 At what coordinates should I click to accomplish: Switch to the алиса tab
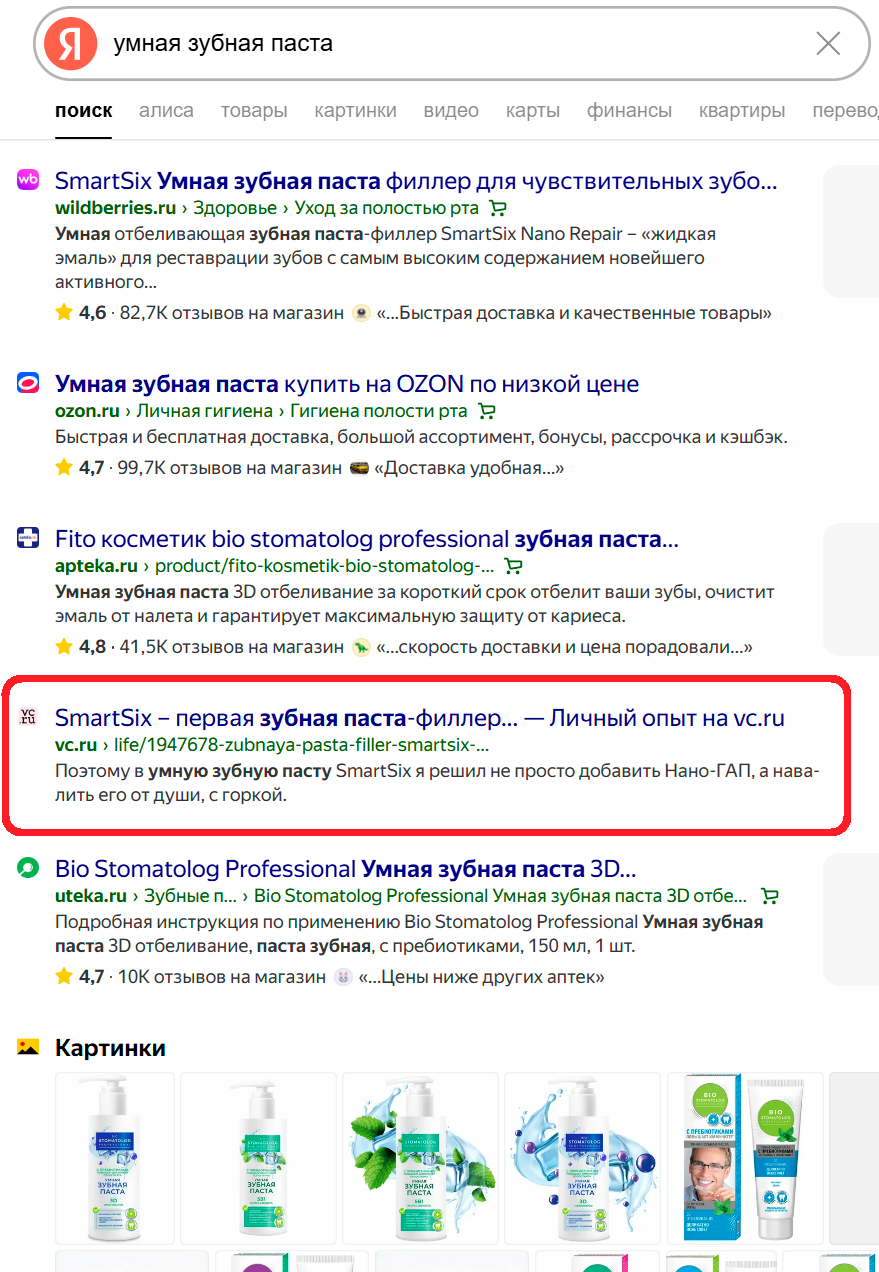click(x=166, y=110)
